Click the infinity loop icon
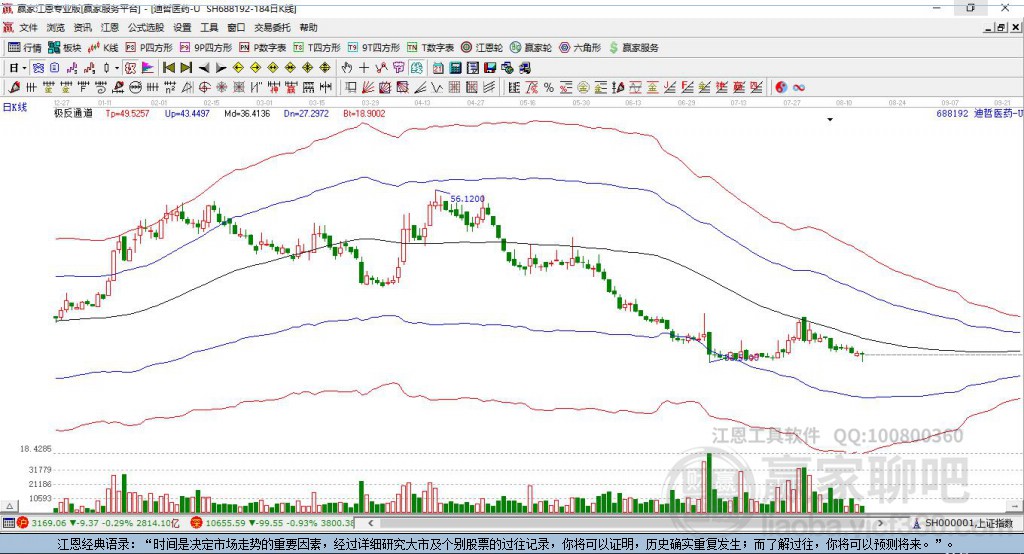Image resolution: width=1024 pixels, height=554 pixels. (x=798, y=88)
